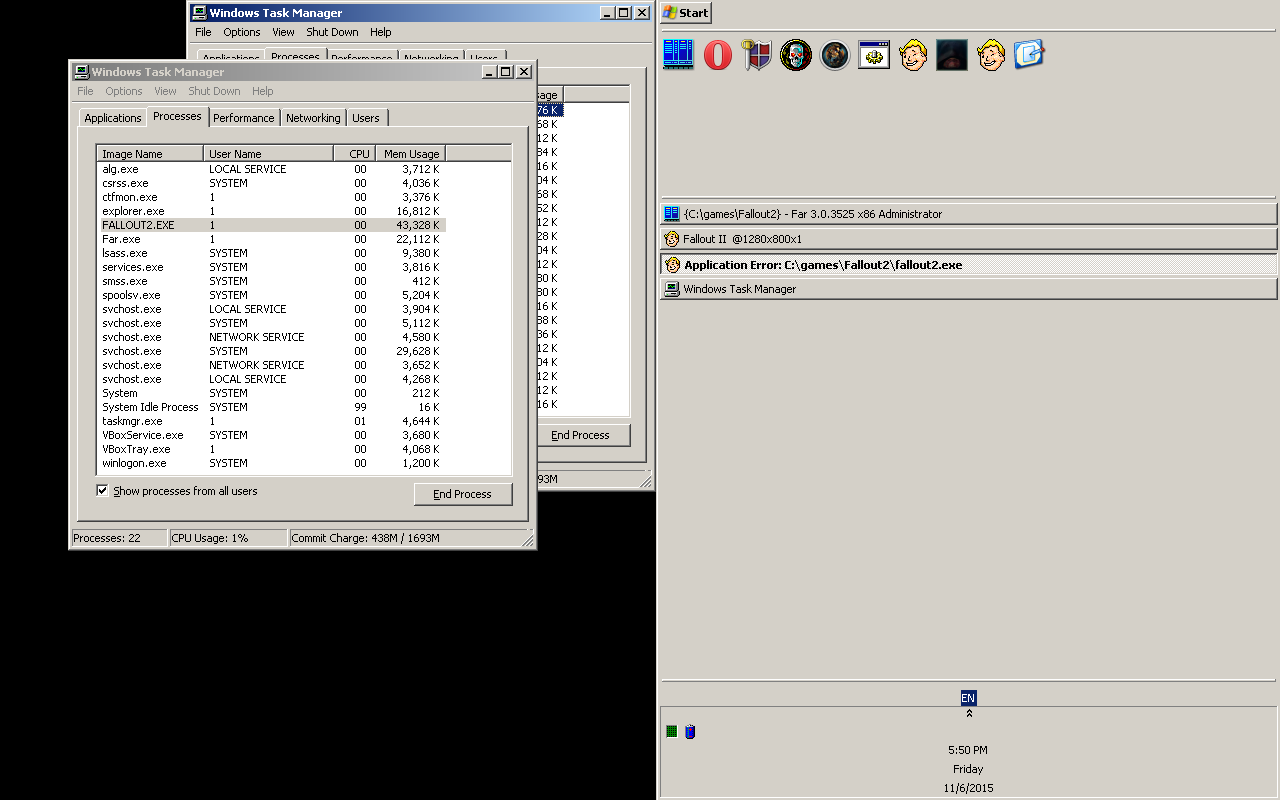Image resolution: width=1280 pixels, height=800 pixels.
Task: Select the ctfmon.exe process row
Action: [271, 197]
